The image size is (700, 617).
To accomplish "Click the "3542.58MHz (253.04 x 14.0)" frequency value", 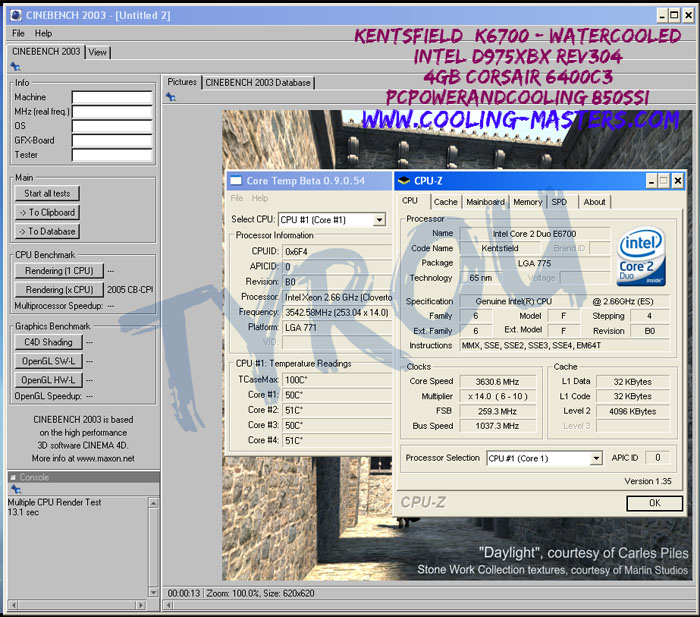I will pyautogui.click(x=337, y=313).
